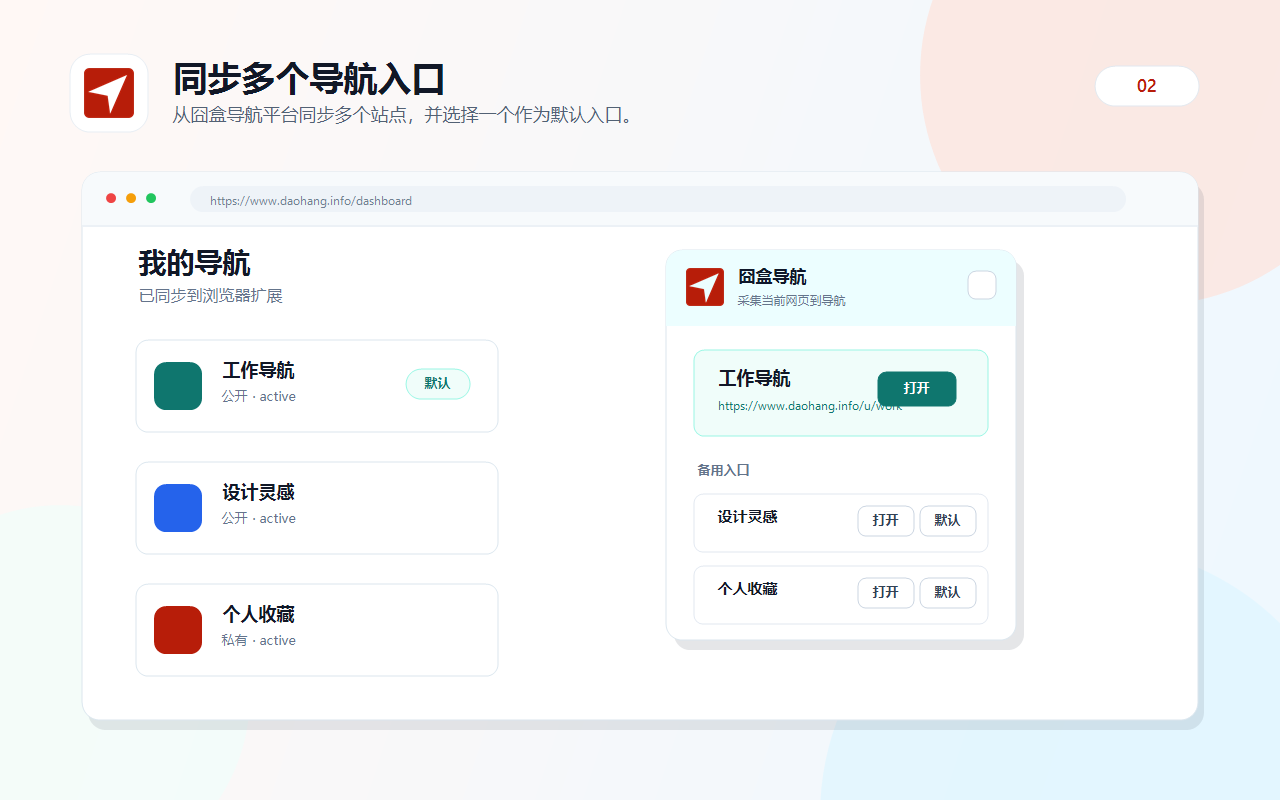The height and width of the screenshot is (800, 1280).
Task: Click the 02 page number badge
Action: (x=1147, y=86)
